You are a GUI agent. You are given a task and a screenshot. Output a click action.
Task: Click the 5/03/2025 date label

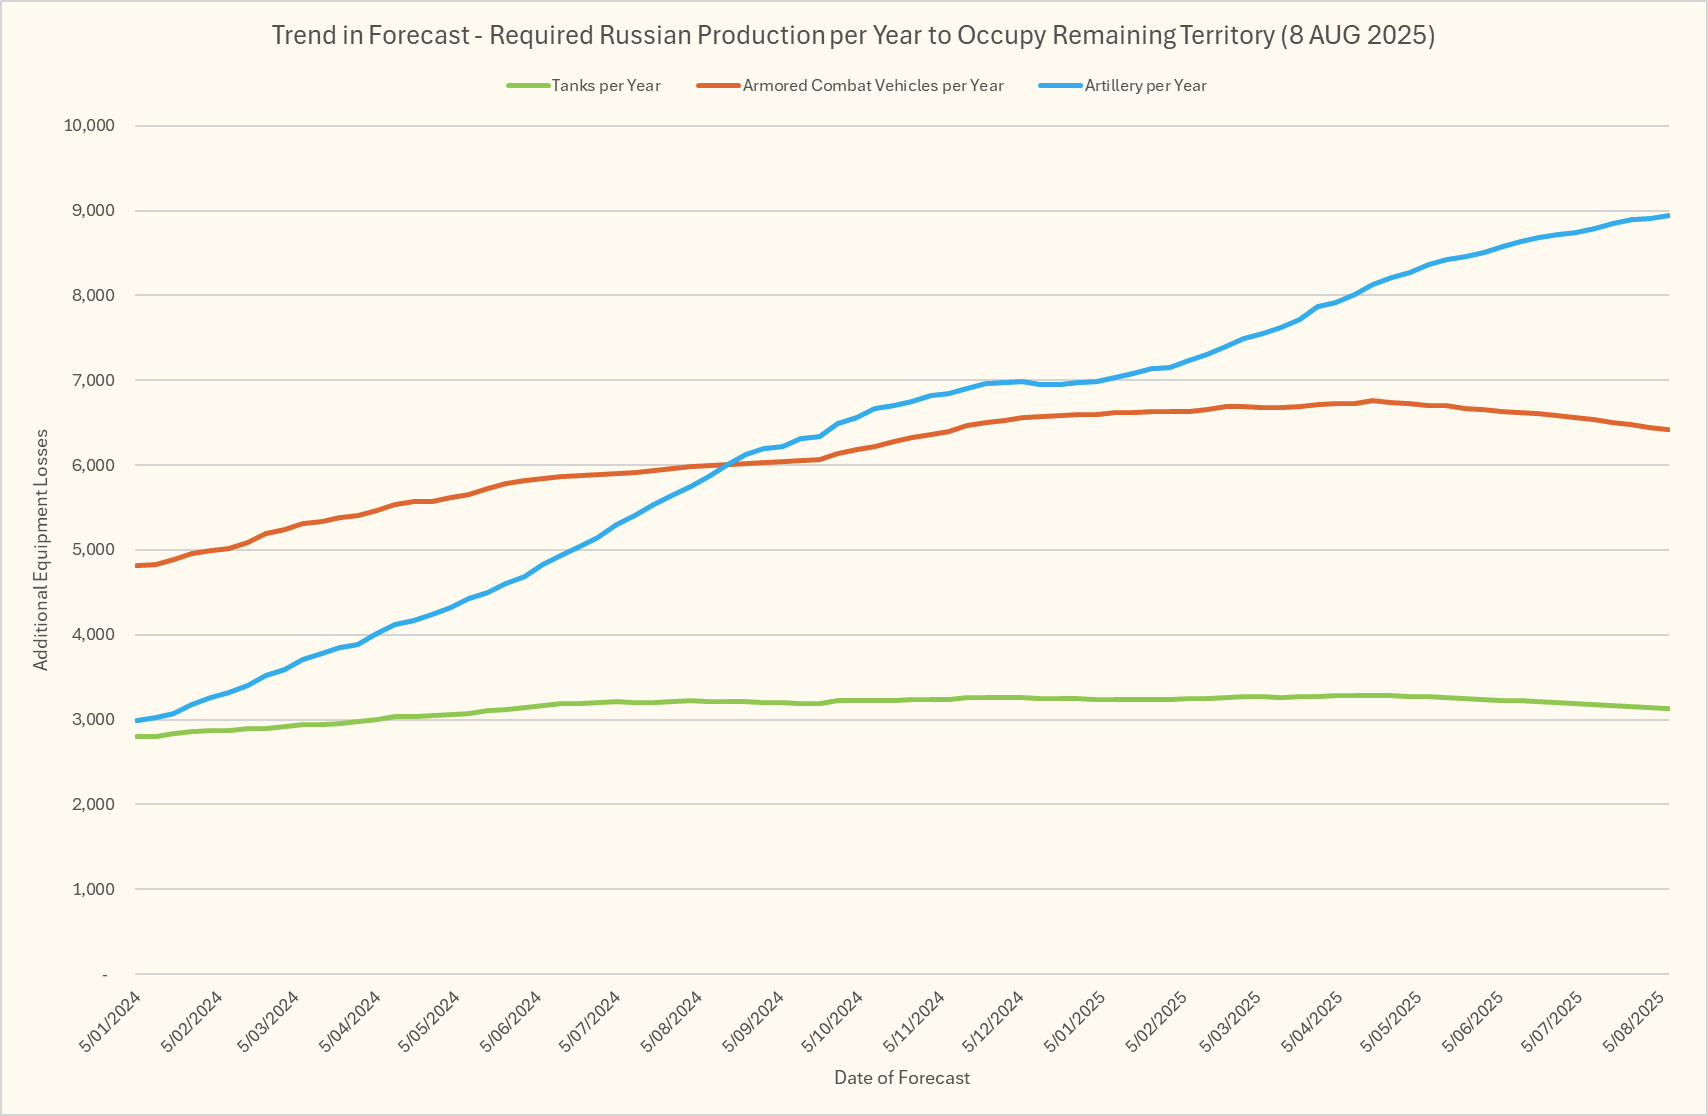click(1231, 1022)
